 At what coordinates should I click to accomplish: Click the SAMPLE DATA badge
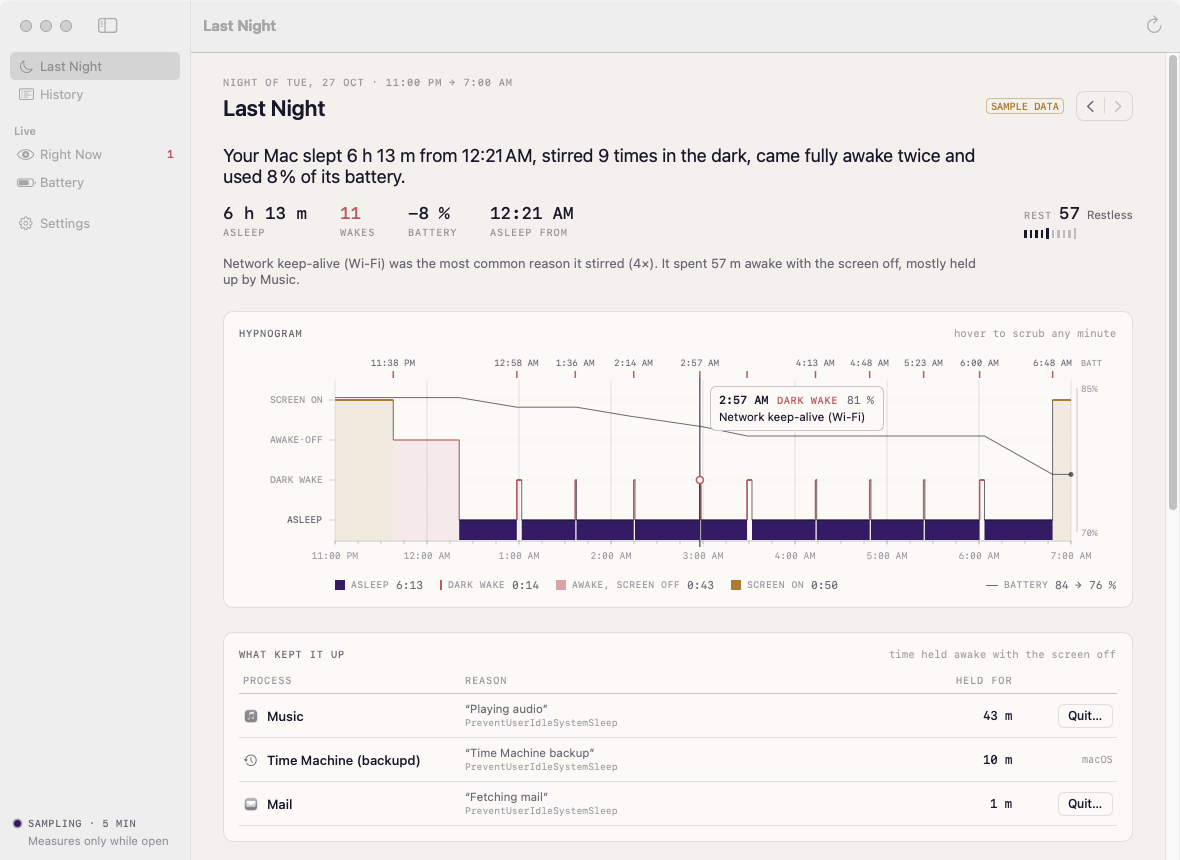pos(1024,106)
